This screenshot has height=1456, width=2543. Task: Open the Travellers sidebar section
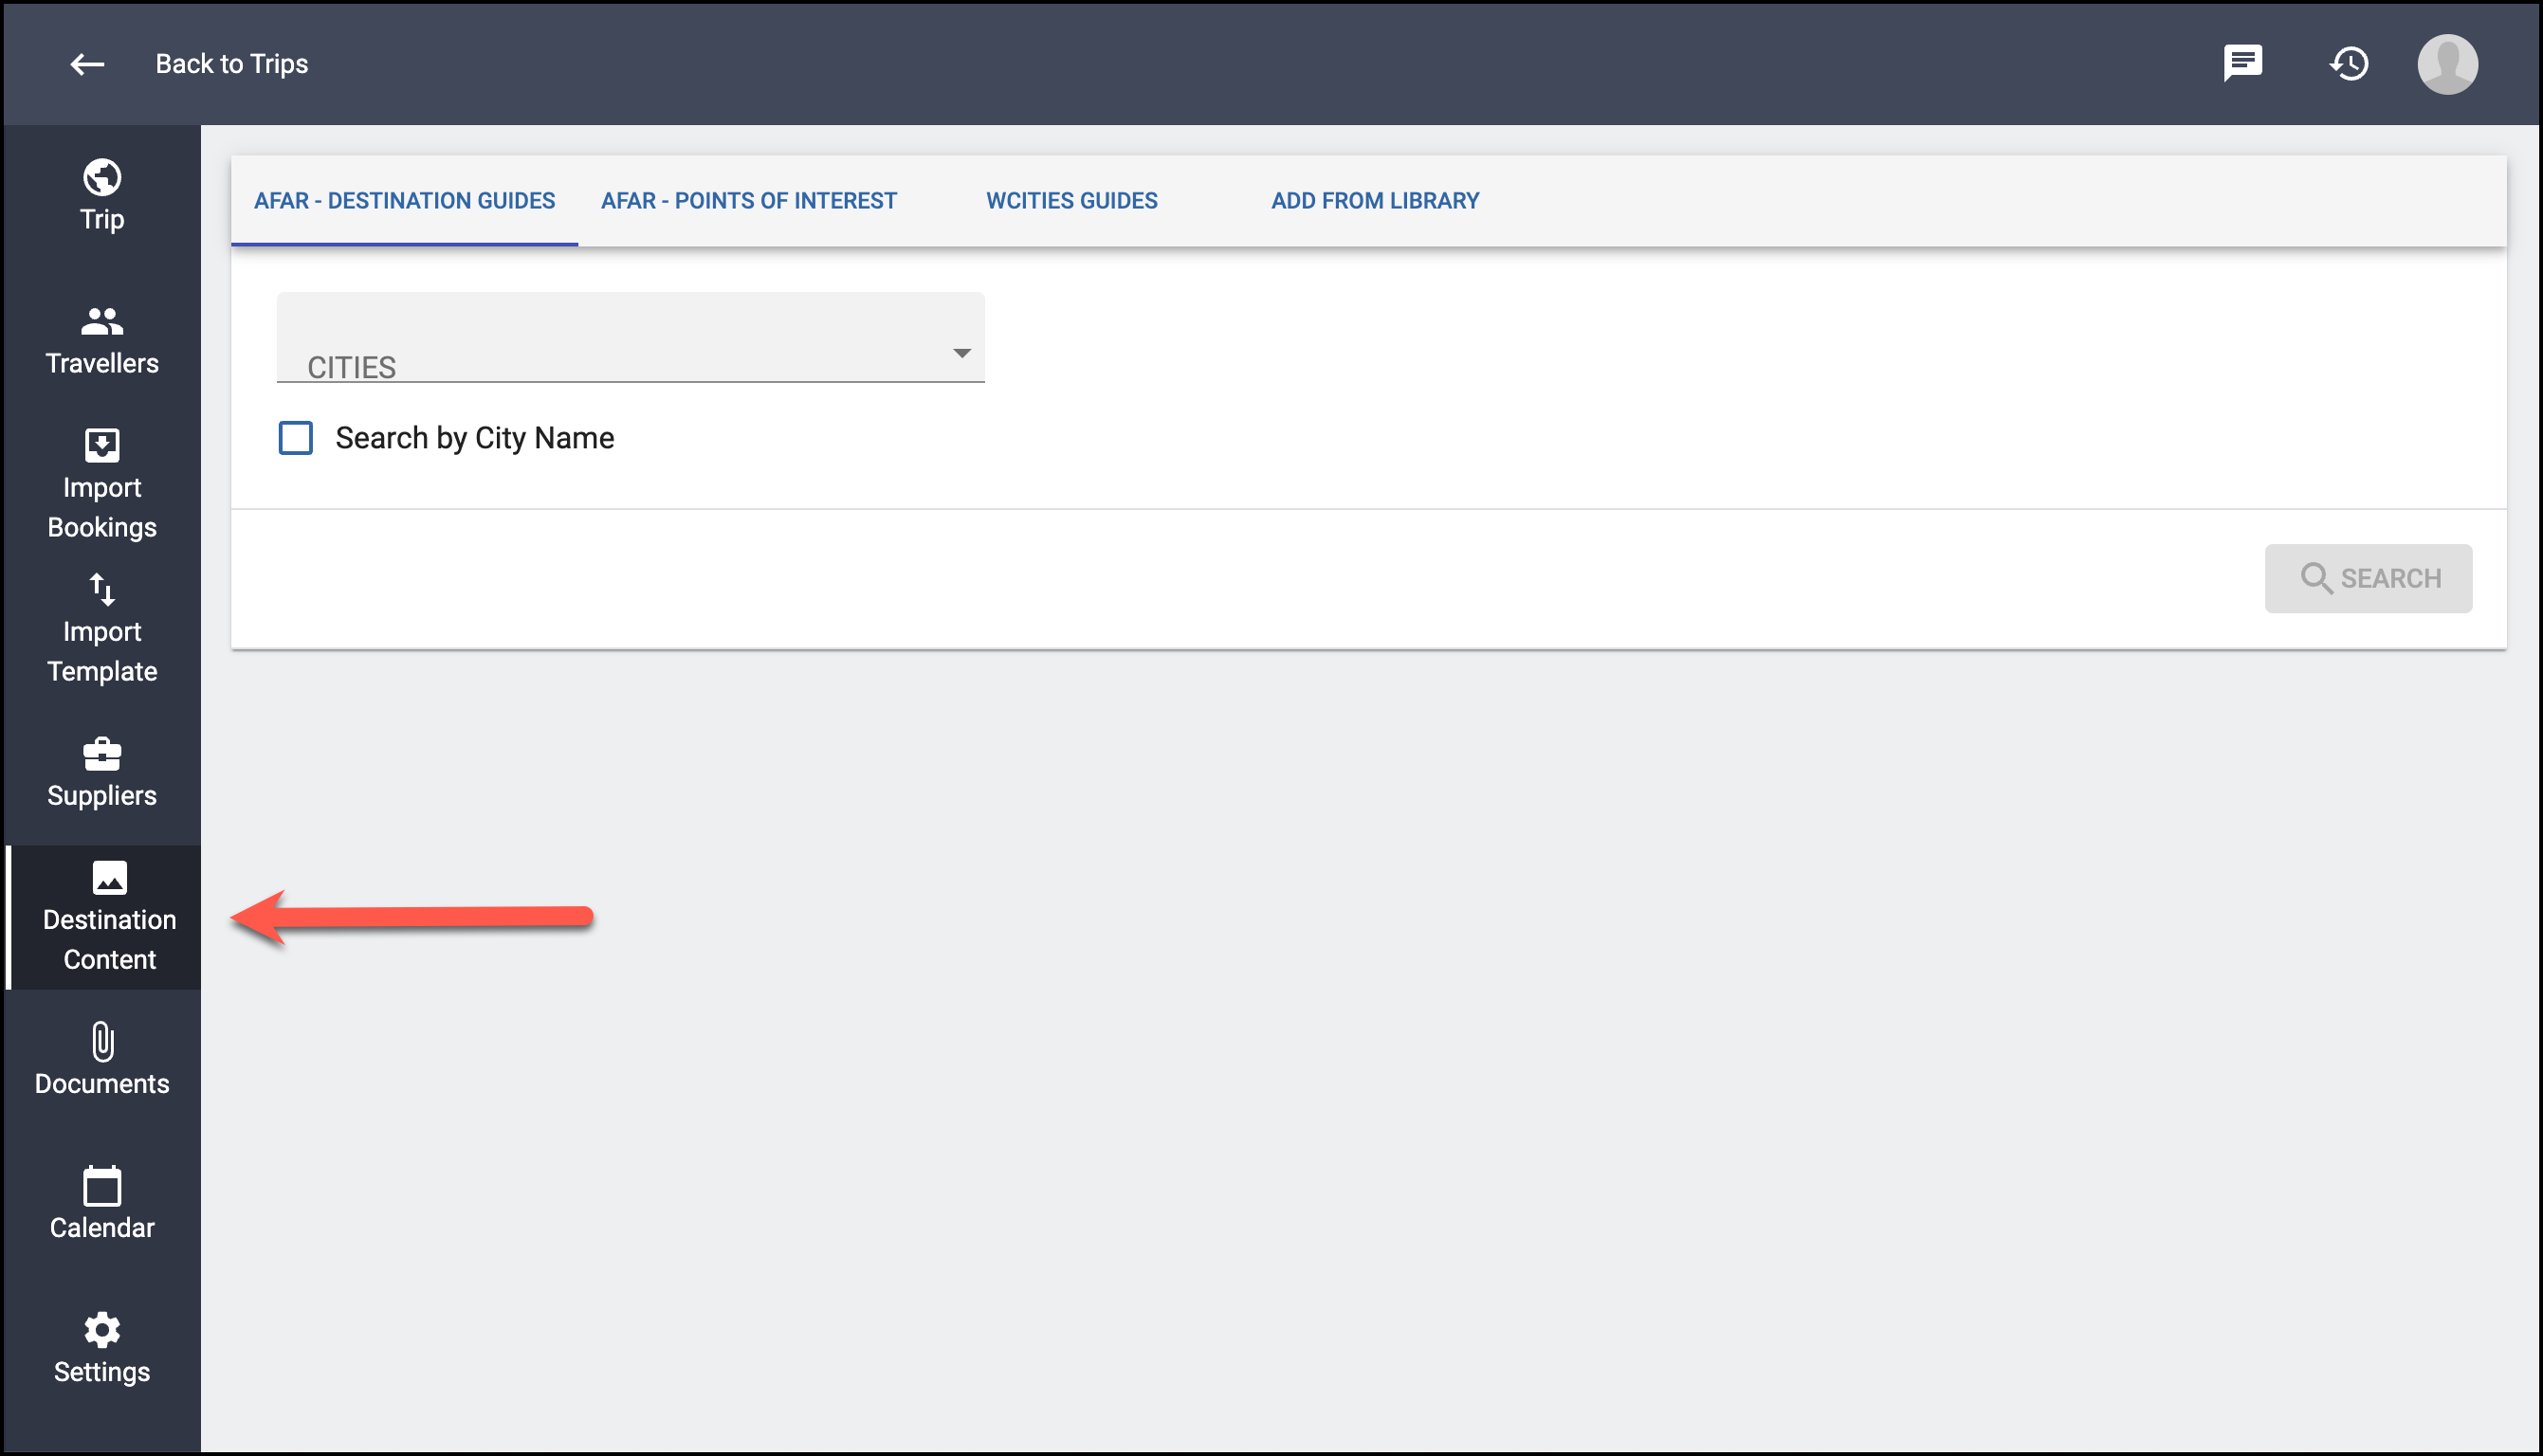[102, 341]
